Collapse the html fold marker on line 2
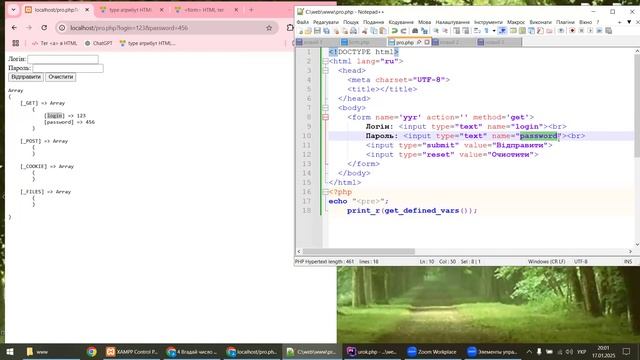Image resolution: width=640 pixels, height=360 pixels. click(325, 61)
